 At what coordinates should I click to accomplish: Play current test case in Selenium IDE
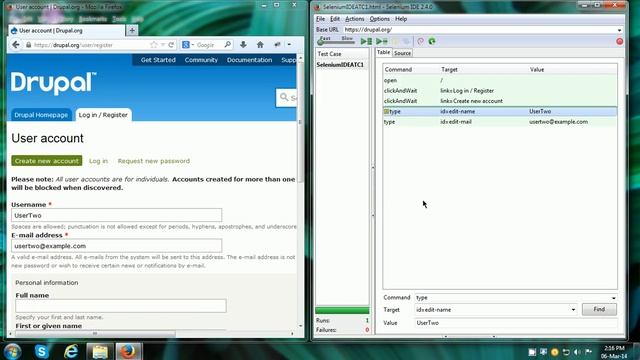[x=382, y=41]
